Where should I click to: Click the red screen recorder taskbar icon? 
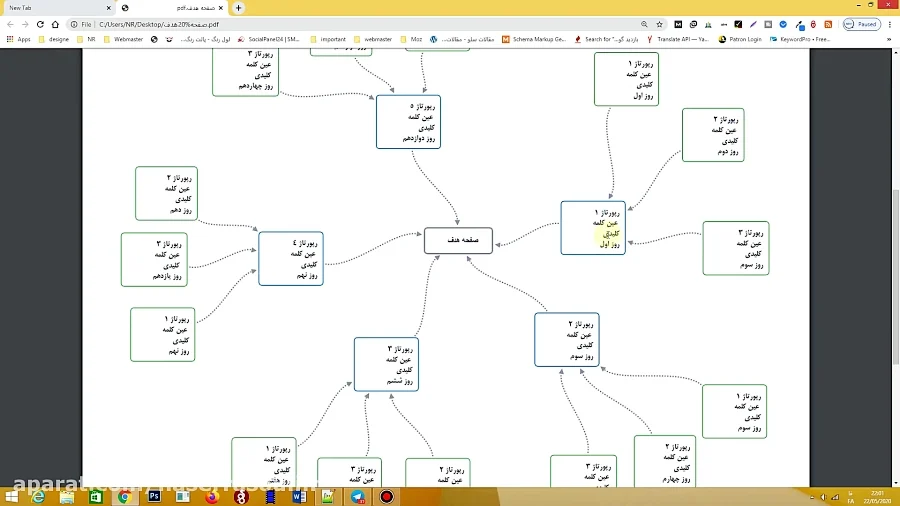pos(387,497)
